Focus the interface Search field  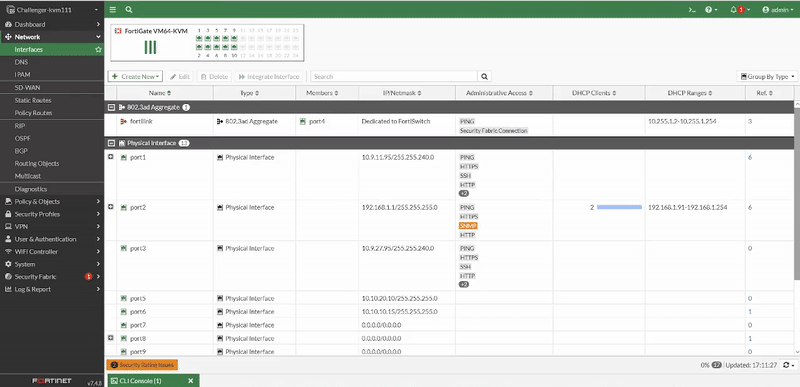tap(394, 76)
